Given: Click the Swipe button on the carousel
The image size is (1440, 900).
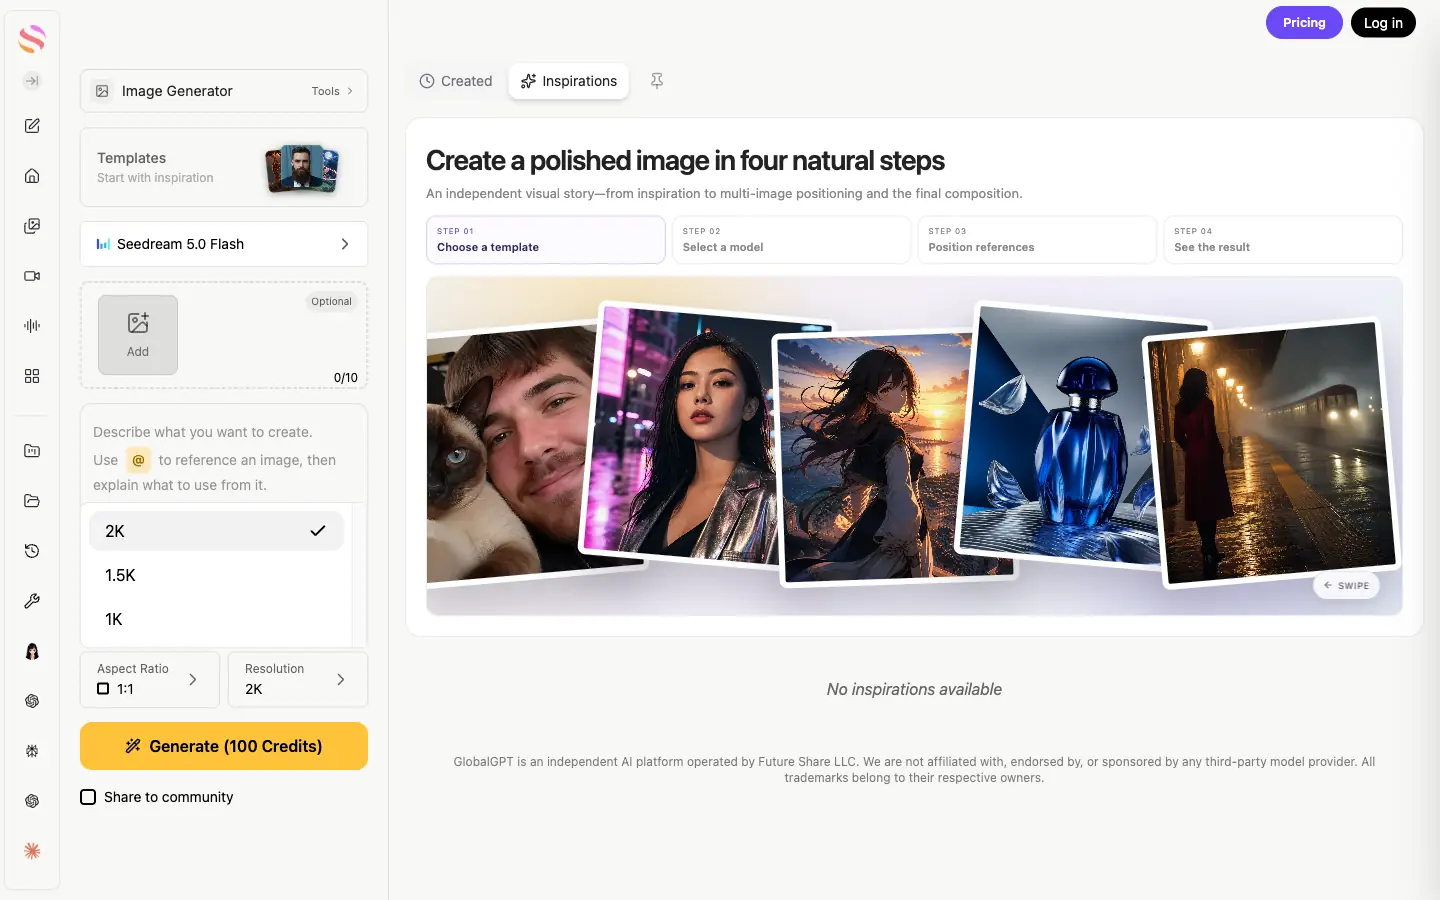Looking at the screenshot, I should coord(1346,586).
